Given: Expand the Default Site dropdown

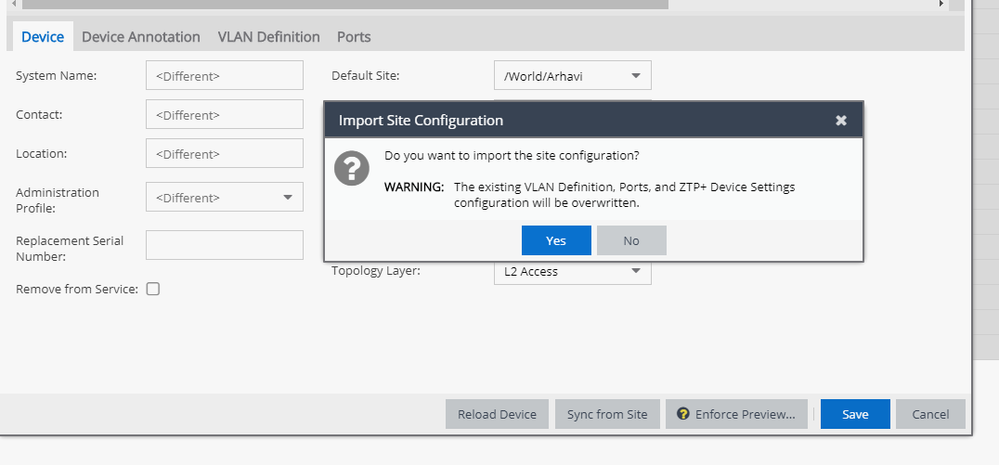Looking at the screenshot, I should (635, 76).
